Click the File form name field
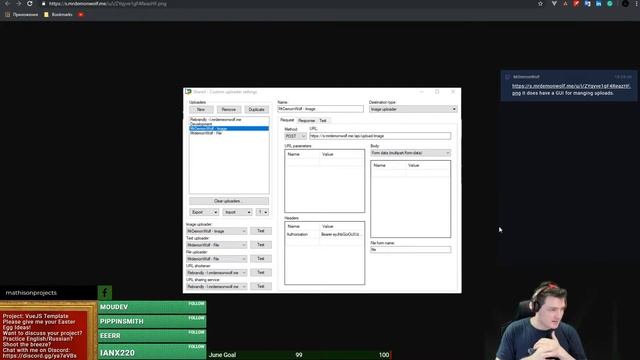Screen dimensions: 640x360 coord(410,249)
